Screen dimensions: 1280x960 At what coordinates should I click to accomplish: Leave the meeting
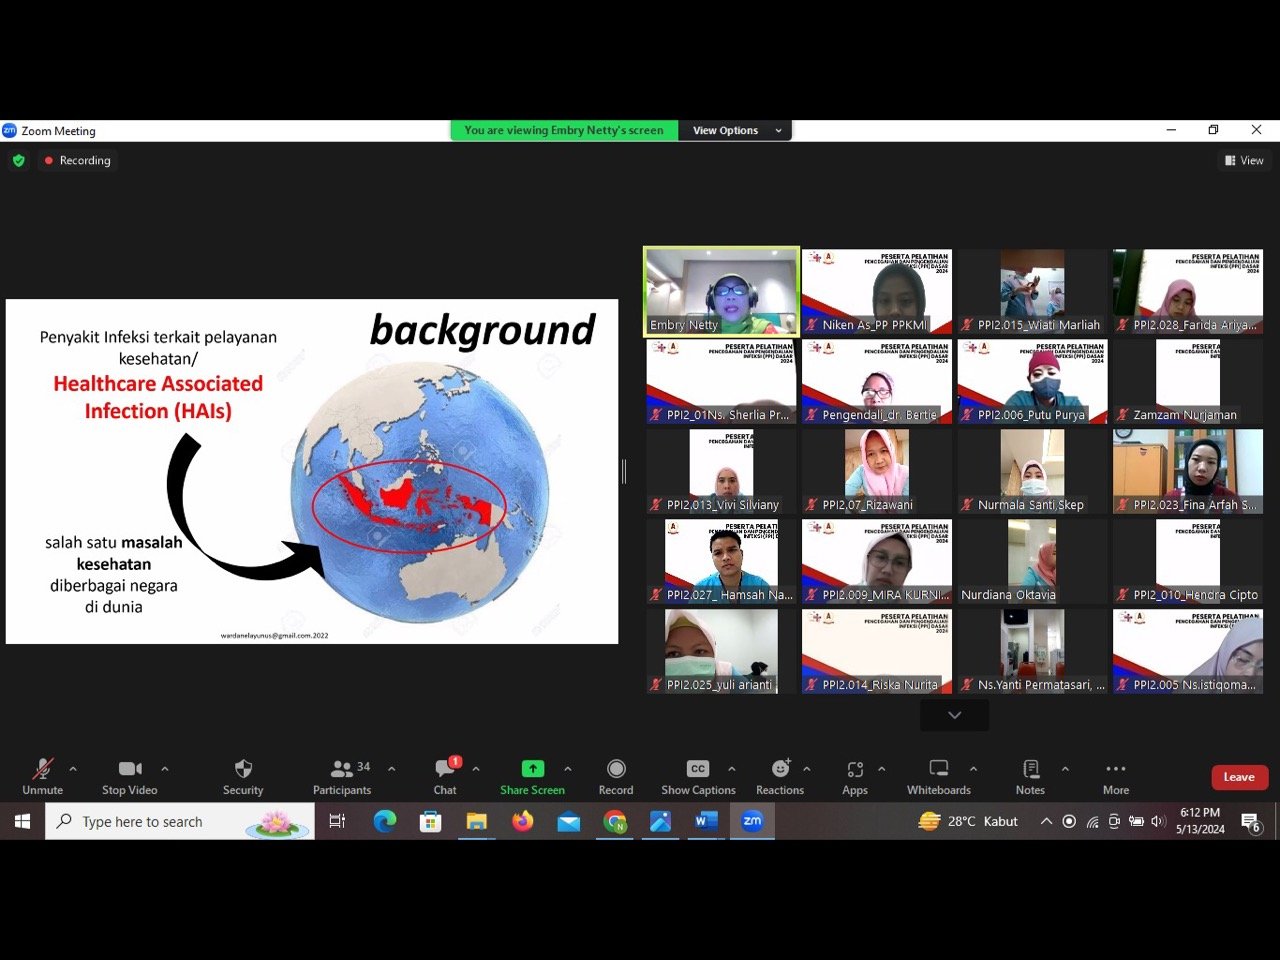click(x=1239, y=777)
